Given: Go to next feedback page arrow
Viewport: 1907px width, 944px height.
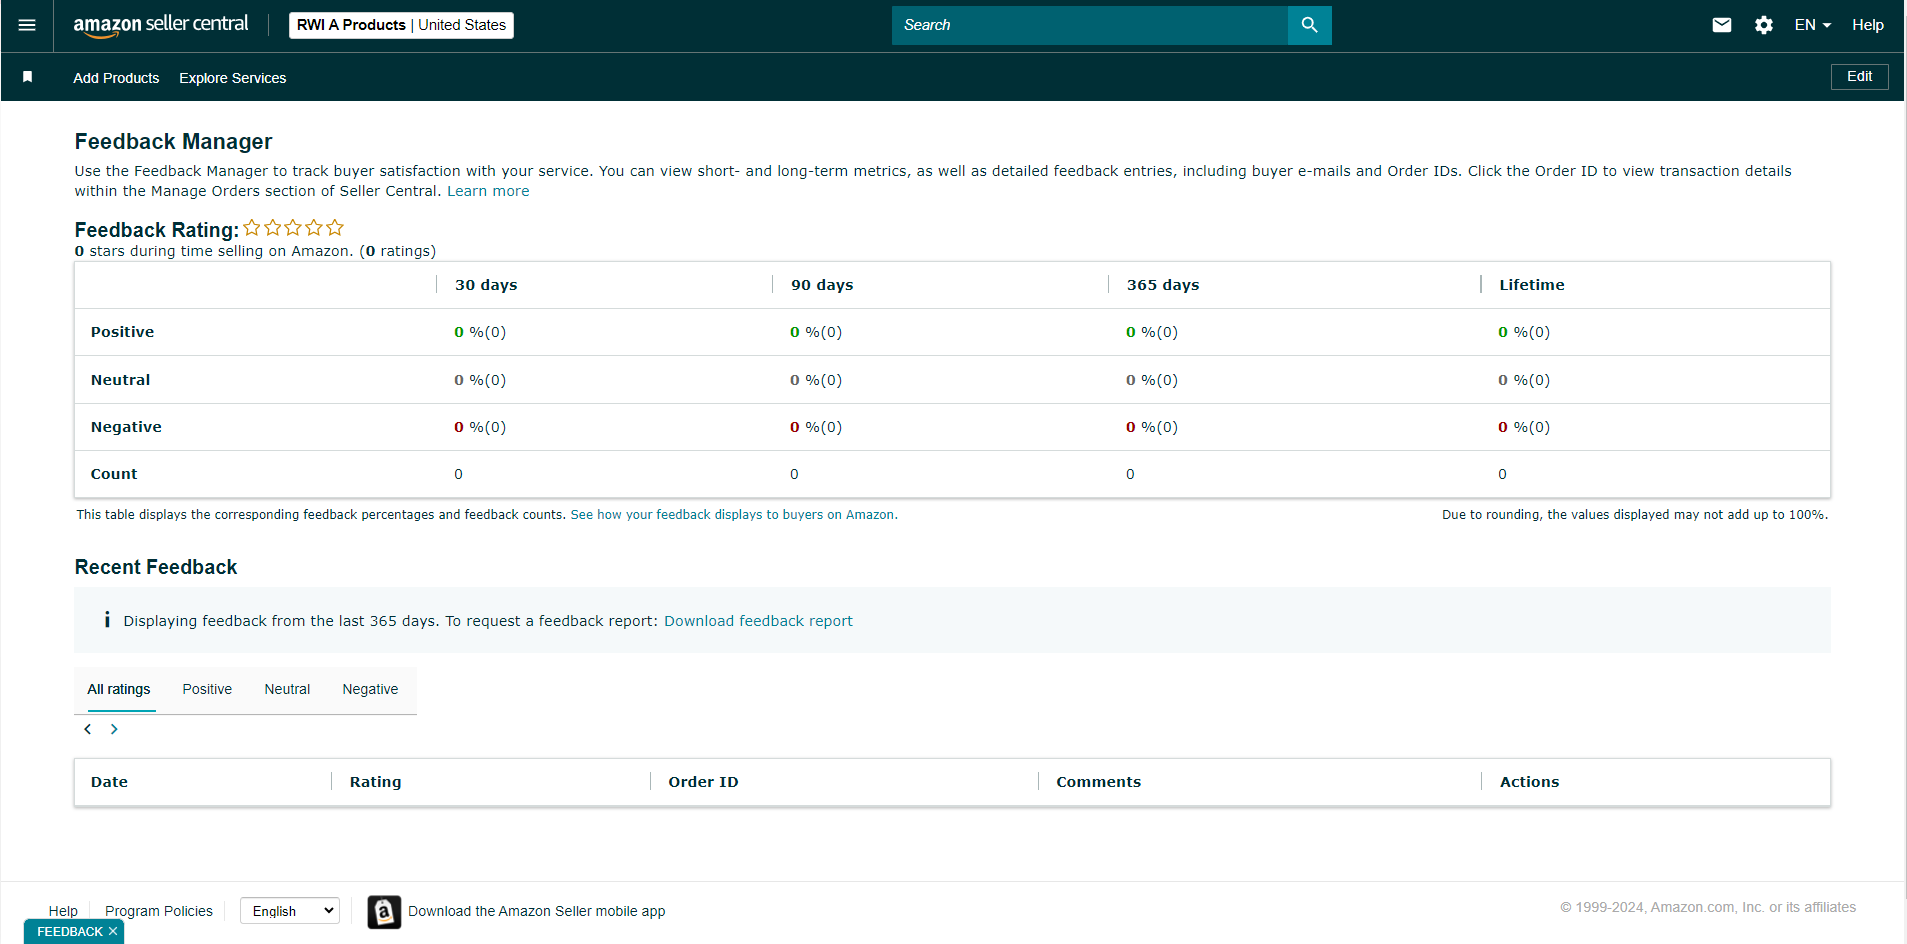Looking at the screenshot, I should [114, 729].
